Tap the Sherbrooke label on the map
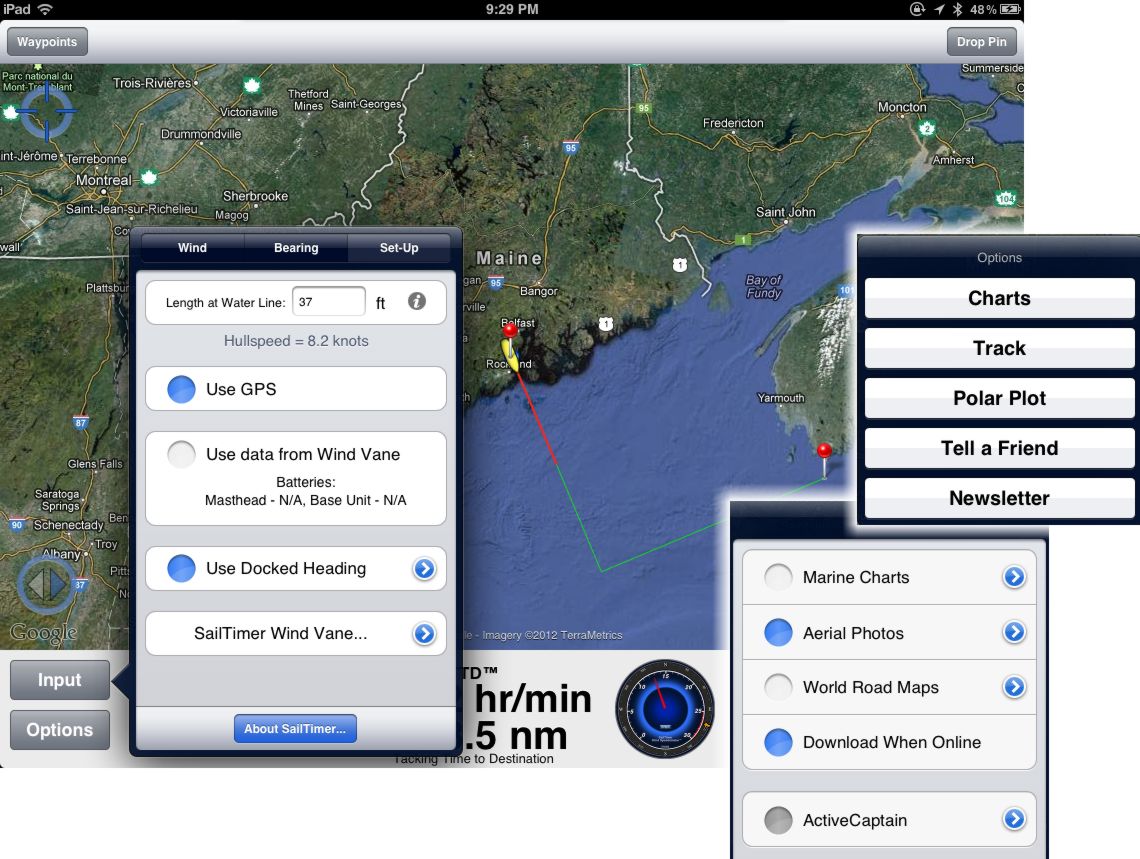Viewport: 1140px width, 859px height. pos(255,196)
